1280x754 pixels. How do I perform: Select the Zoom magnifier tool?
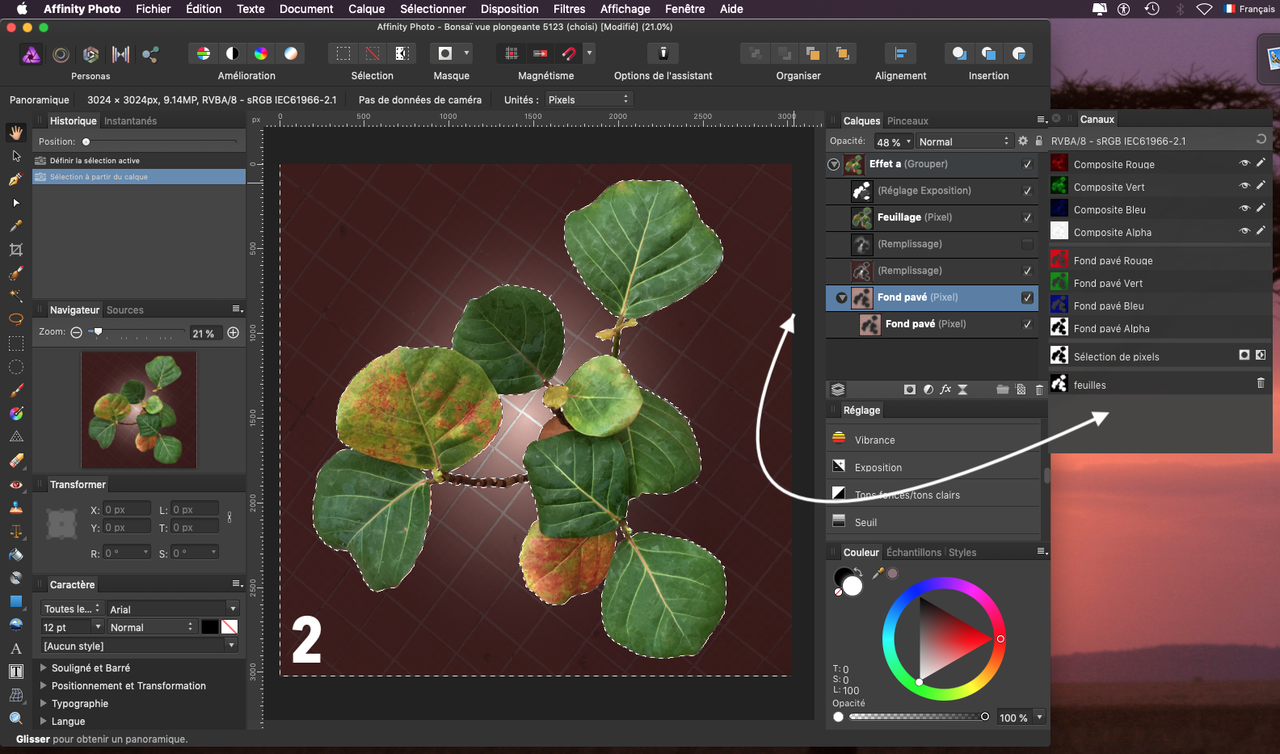[x=16, y=718]
